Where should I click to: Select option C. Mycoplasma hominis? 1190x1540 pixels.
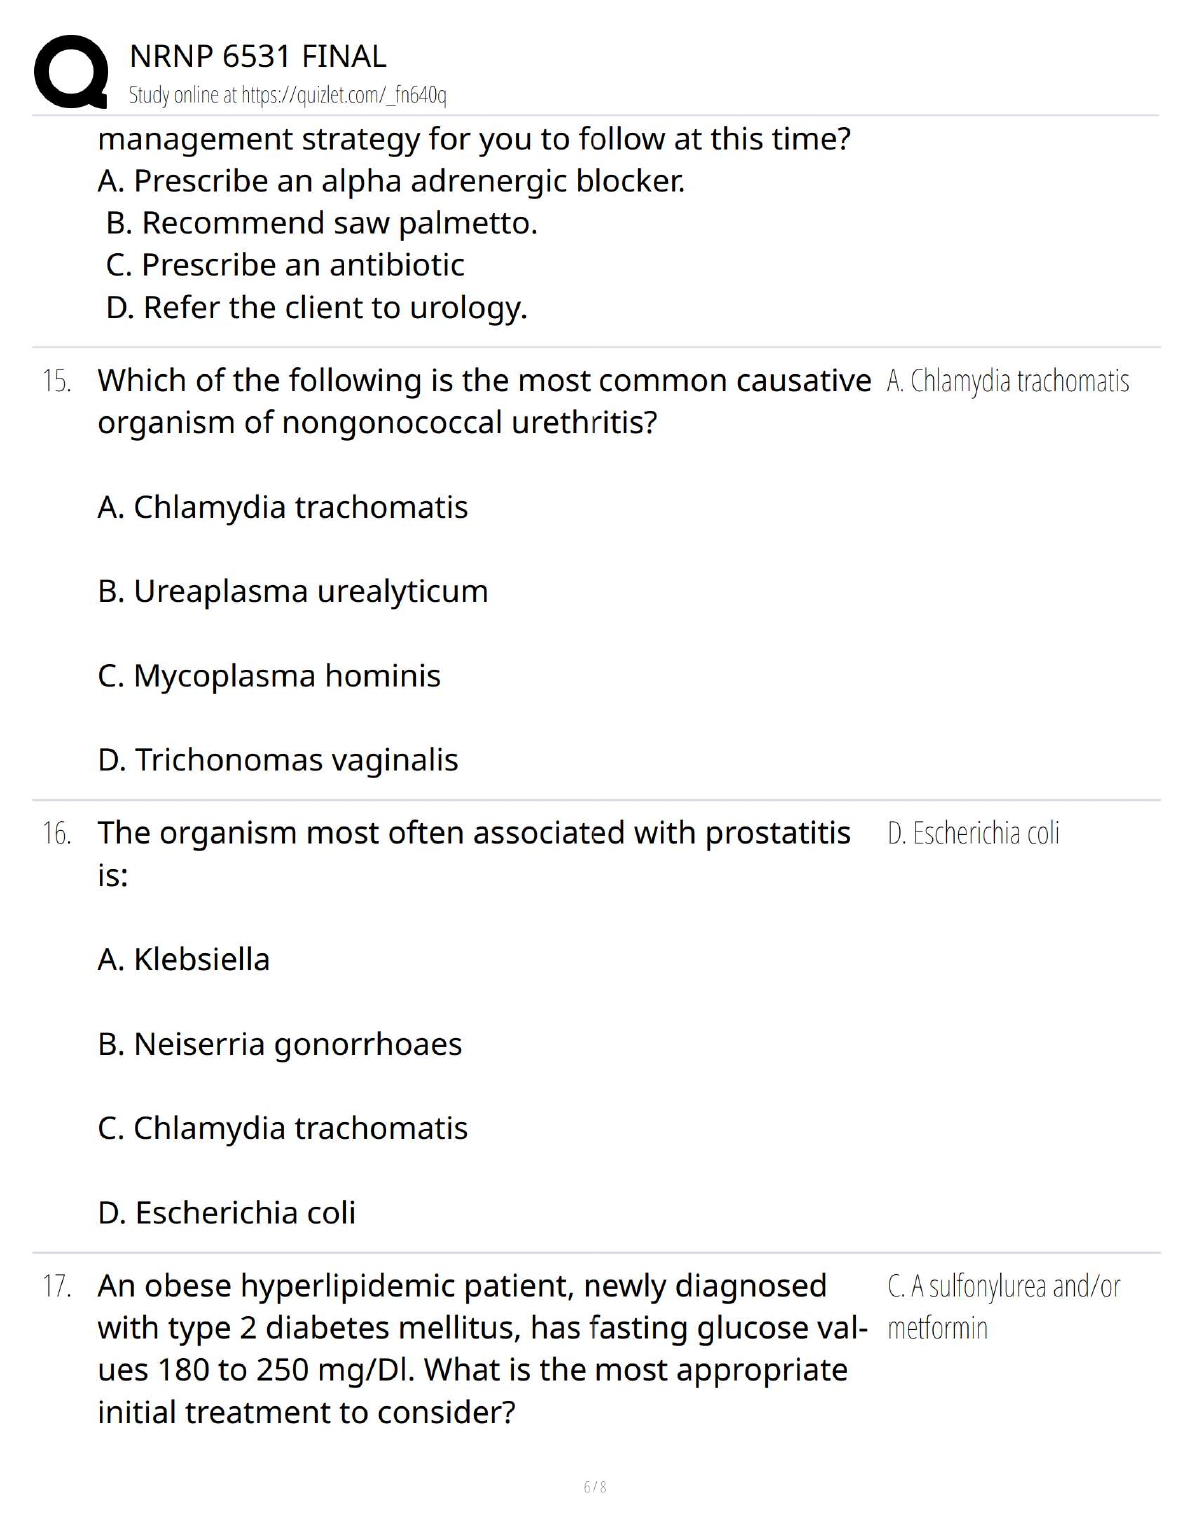coord(269,676)
